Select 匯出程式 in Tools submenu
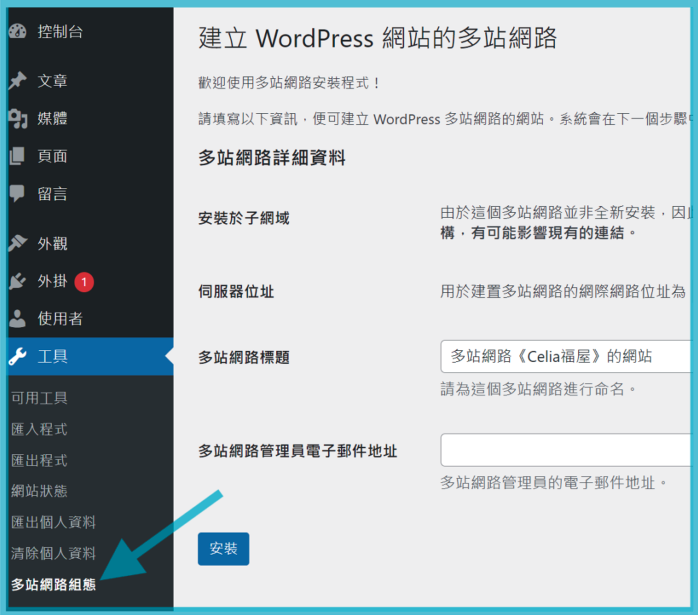698x615 pixels. tap(39, 460)
